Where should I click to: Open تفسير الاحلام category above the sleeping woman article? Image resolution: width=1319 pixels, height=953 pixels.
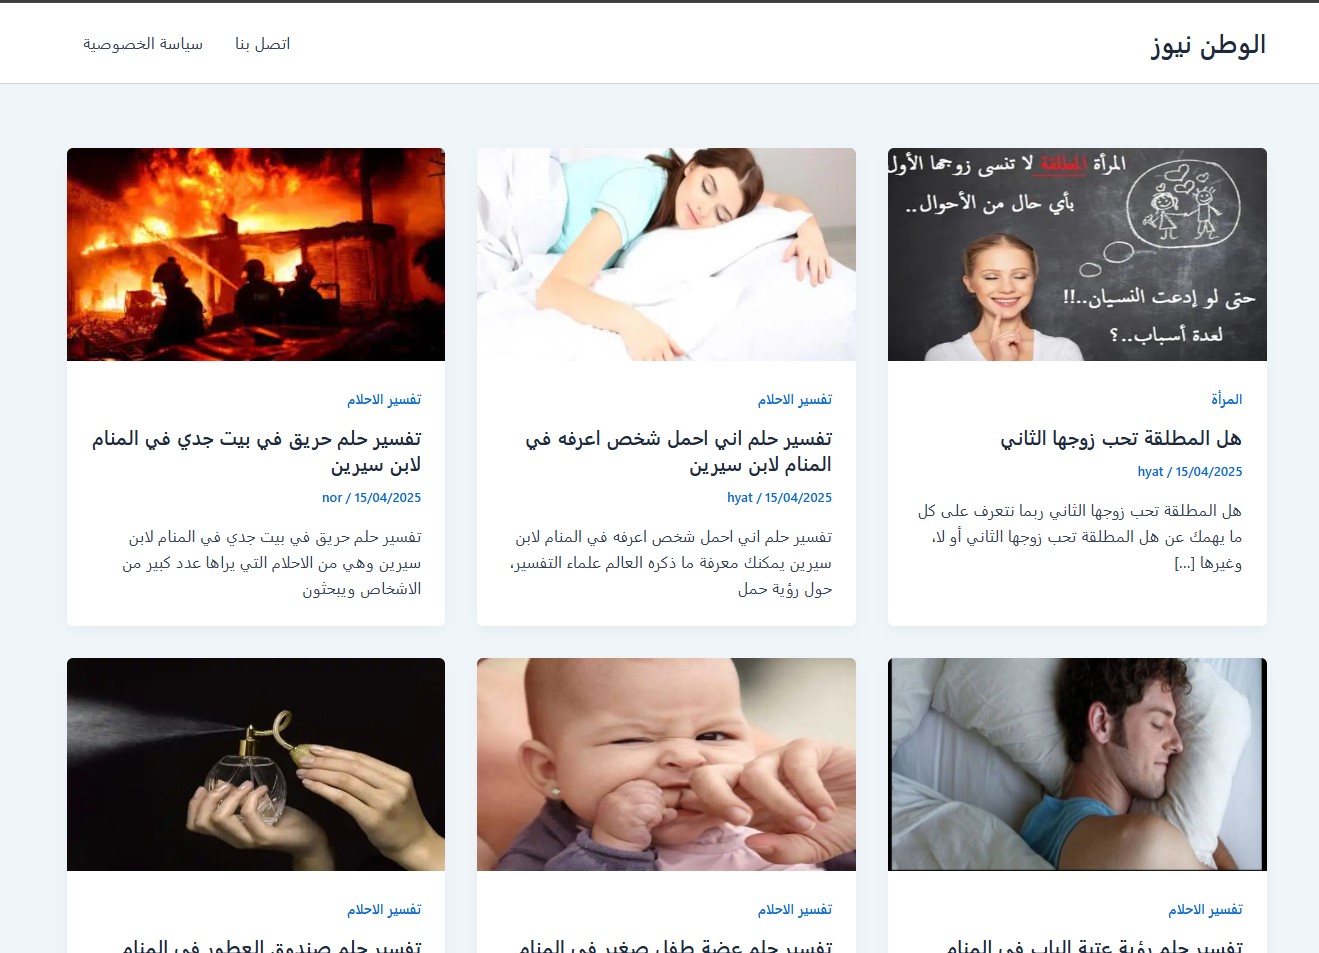point(795,399)
